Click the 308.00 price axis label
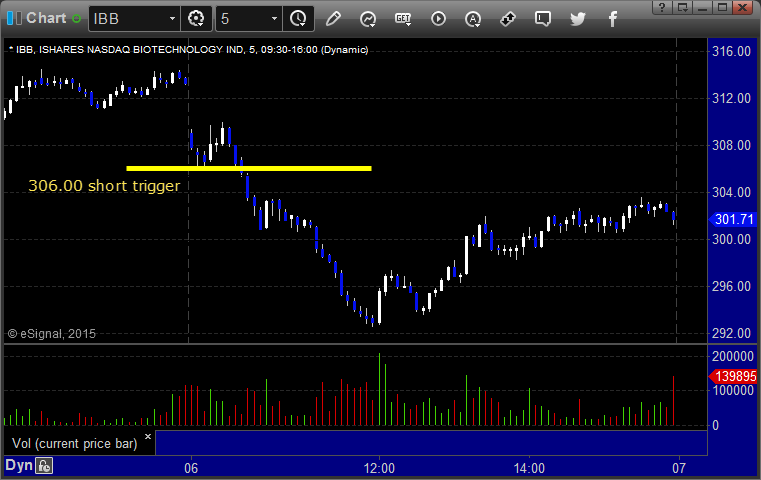The height and width of the screenshot is (480, 761). 731,145
